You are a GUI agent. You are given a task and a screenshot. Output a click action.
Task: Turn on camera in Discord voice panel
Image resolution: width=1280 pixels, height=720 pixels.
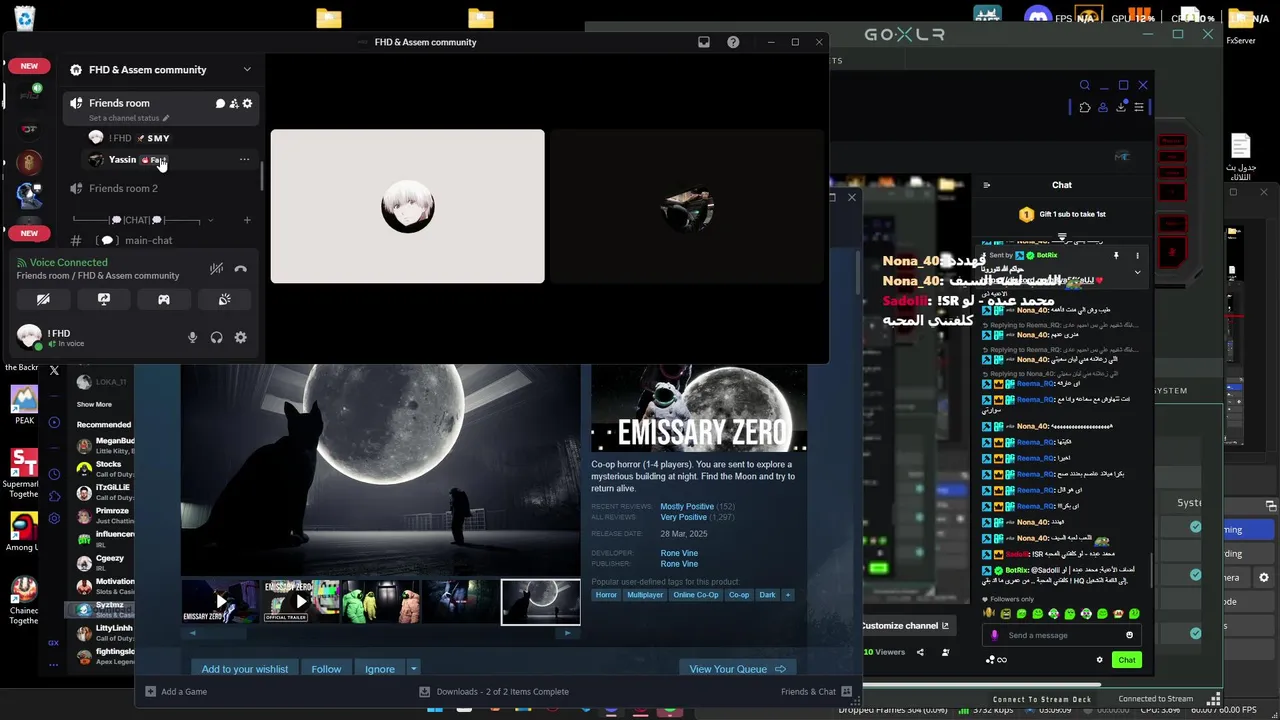pos(43,299)
